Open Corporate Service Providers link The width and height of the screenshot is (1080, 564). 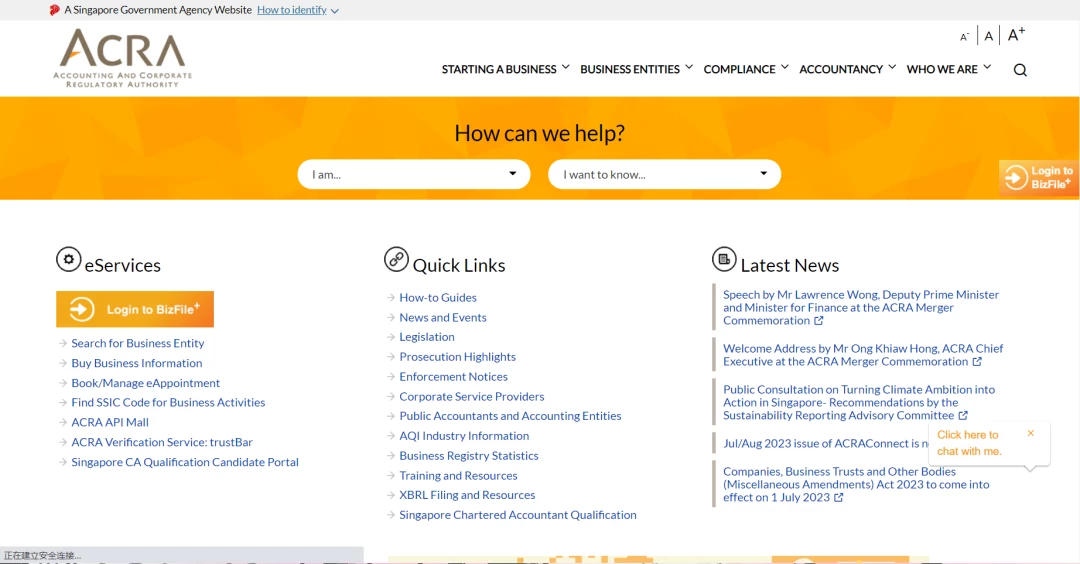tap(472, 397)
